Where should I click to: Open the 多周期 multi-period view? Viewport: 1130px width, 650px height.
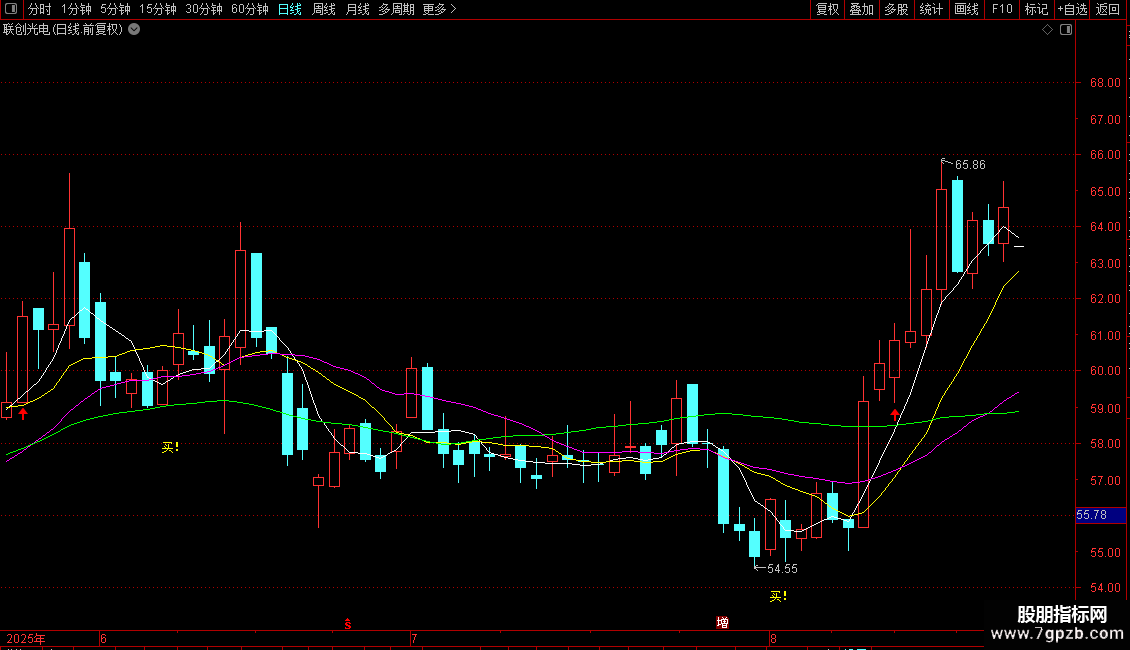[396, 9]
